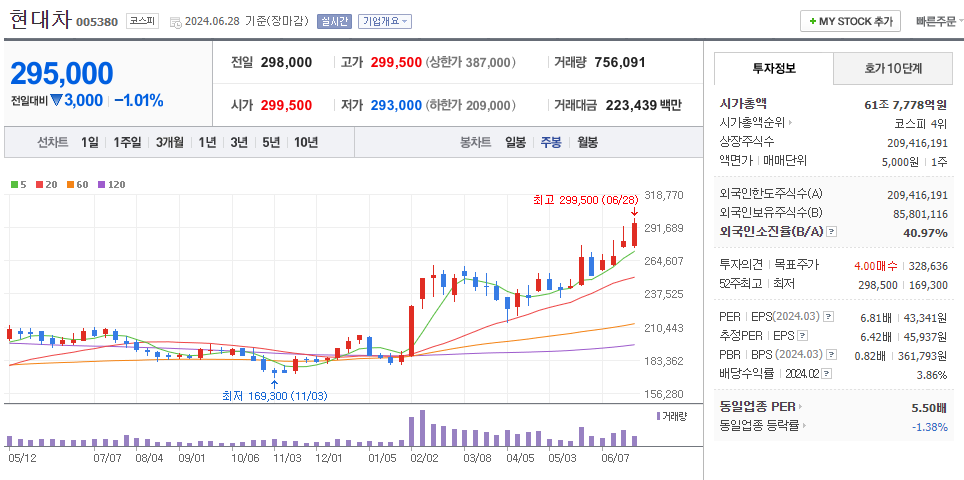Click the current price 295,000
964x480 pixels.
pyautogui.click(x=62, y=73)
